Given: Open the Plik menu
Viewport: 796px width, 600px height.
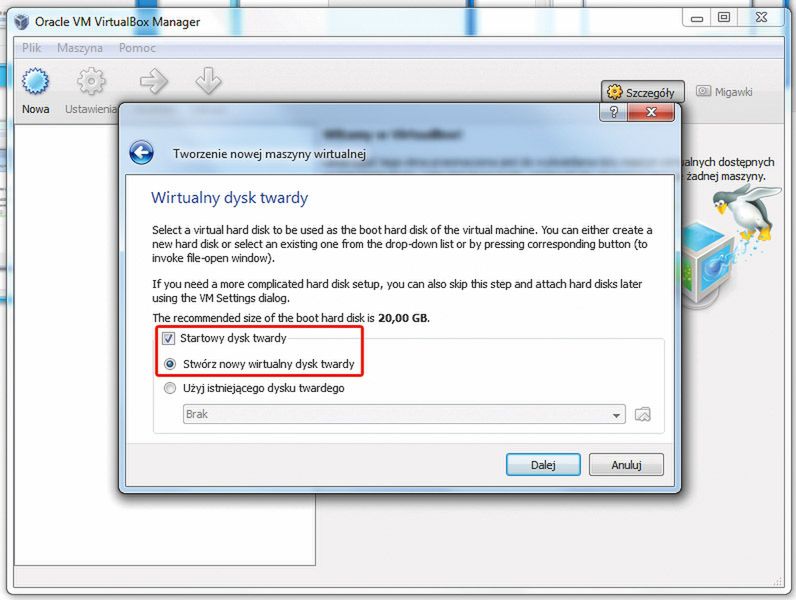Looking at the screenshot, I should [x=31, y=48].
